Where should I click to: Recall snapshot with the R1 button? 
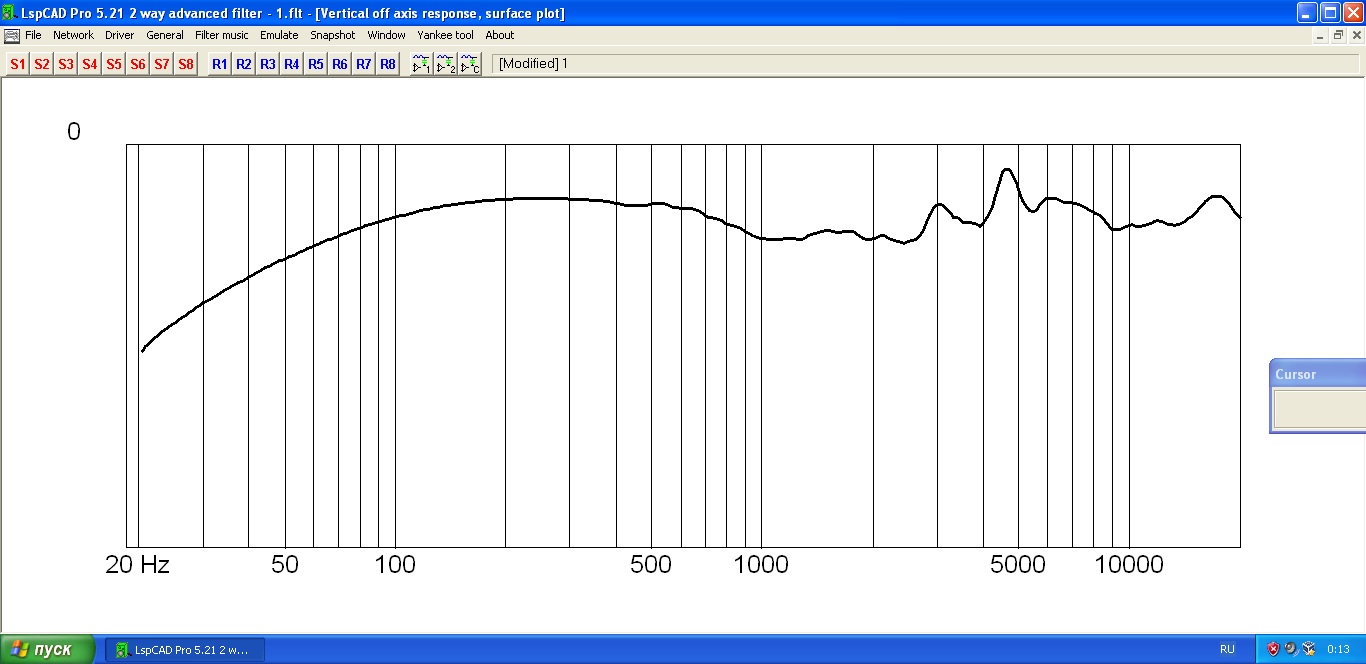click(x=220, y=64)
